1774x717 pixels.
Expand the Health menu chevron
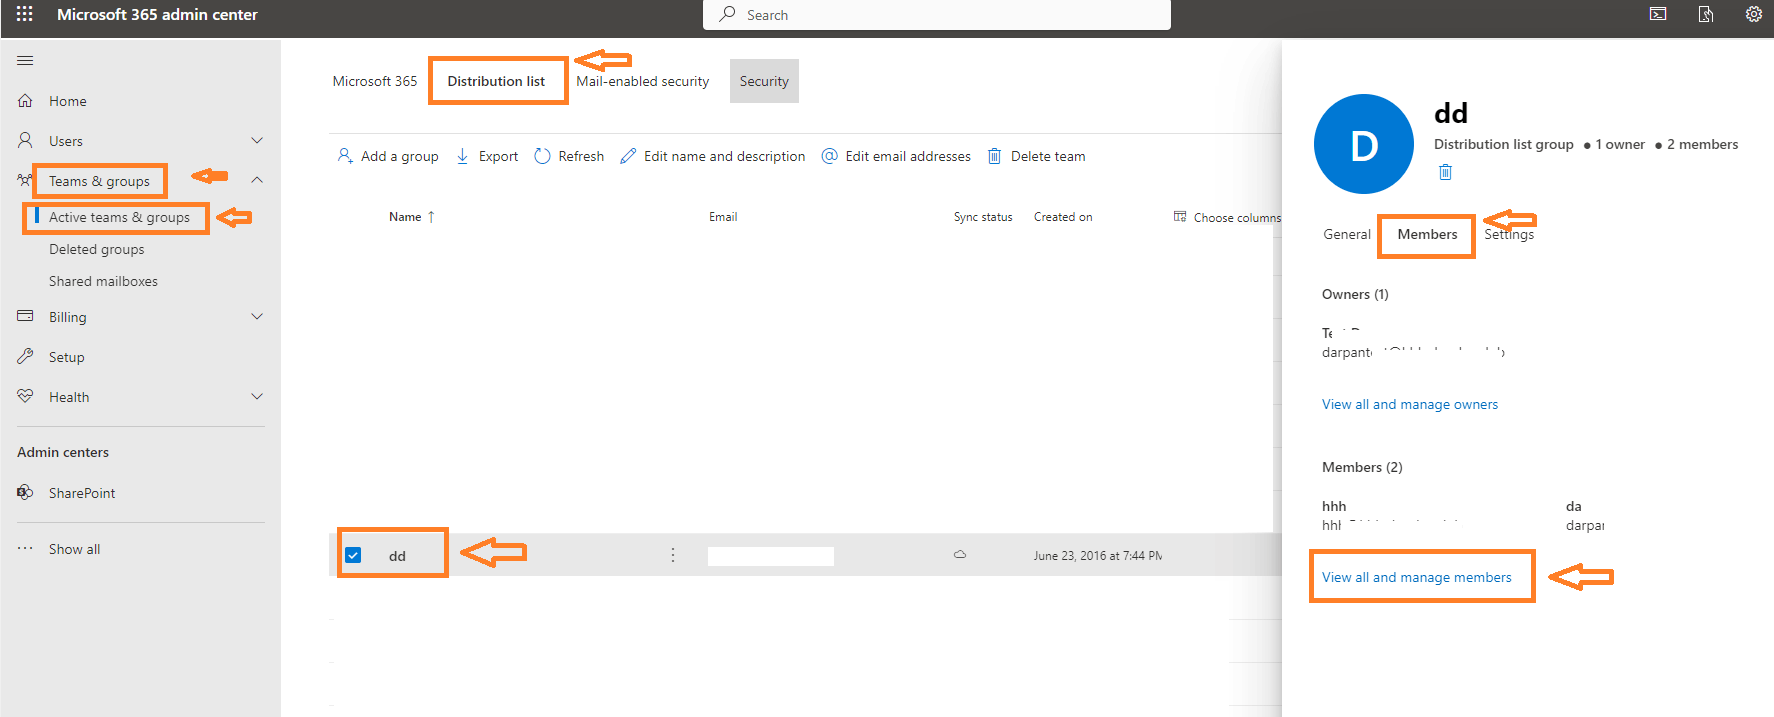[257, 396]
